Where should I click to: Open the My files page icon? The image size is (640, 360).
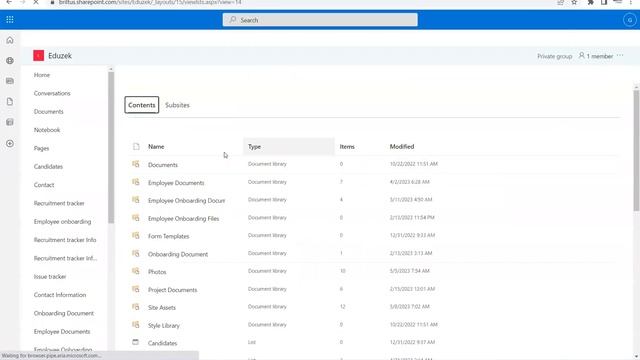[10, 102]
